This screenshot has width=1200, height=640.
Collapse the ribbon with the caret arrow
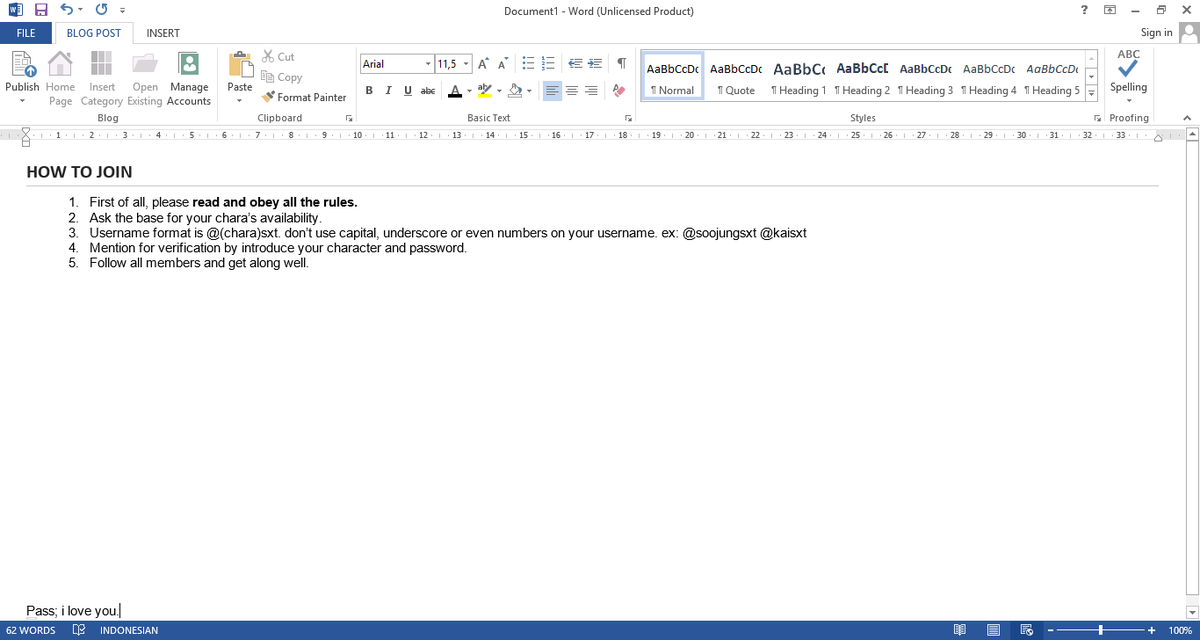click(x=1187, y=117)
